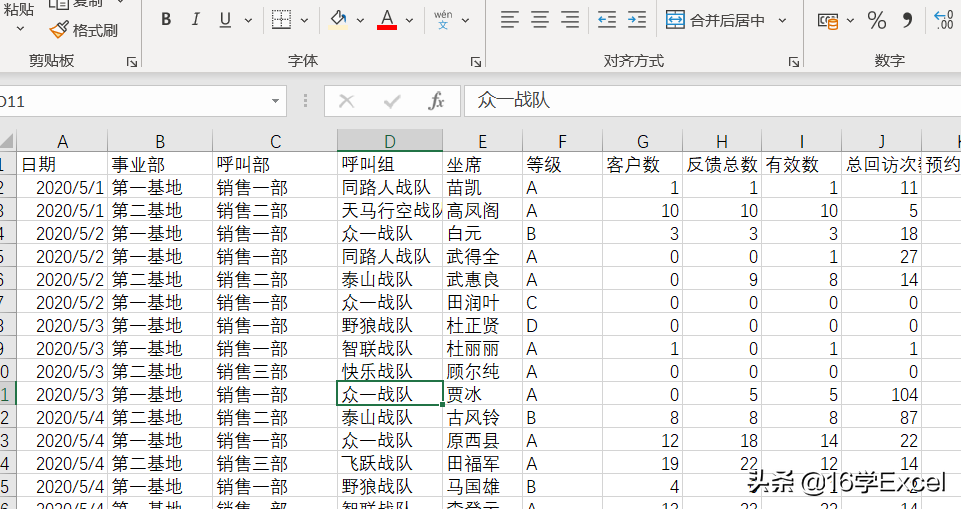Select cell 高凤阁
961x509 pixels.
point(482,211)
